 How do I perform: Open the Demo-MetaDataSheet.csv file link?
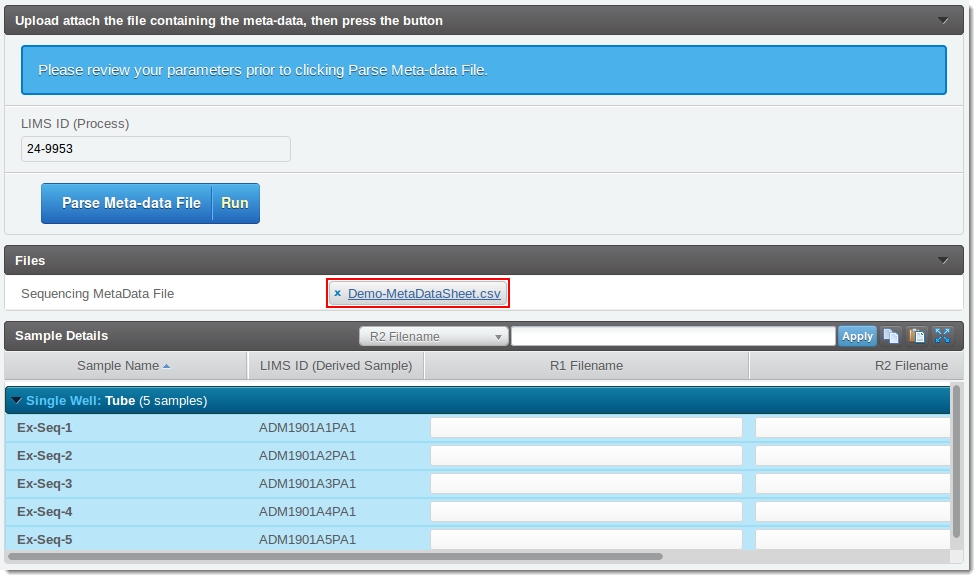(424, 294)
